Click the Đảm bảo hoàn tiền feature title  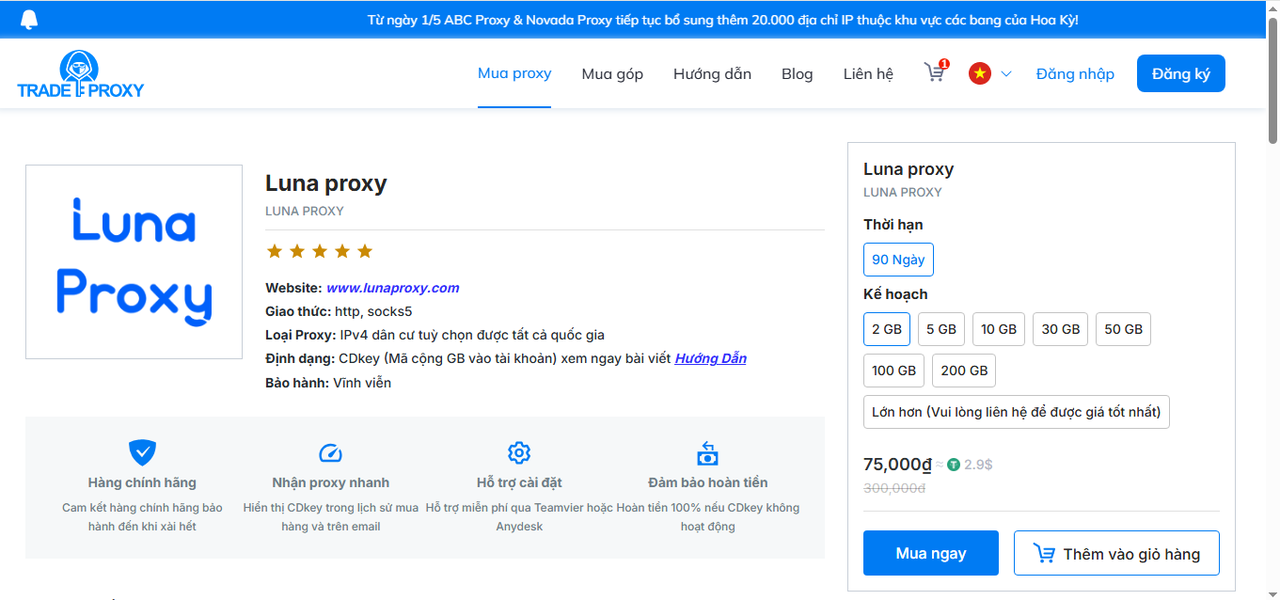[x=708, y=483]
